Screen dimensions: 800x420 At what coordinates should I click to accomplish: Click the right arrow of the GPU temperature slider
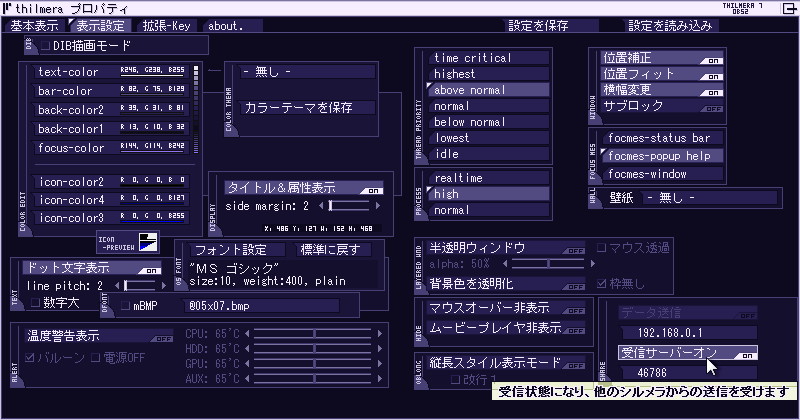(380, 363)
